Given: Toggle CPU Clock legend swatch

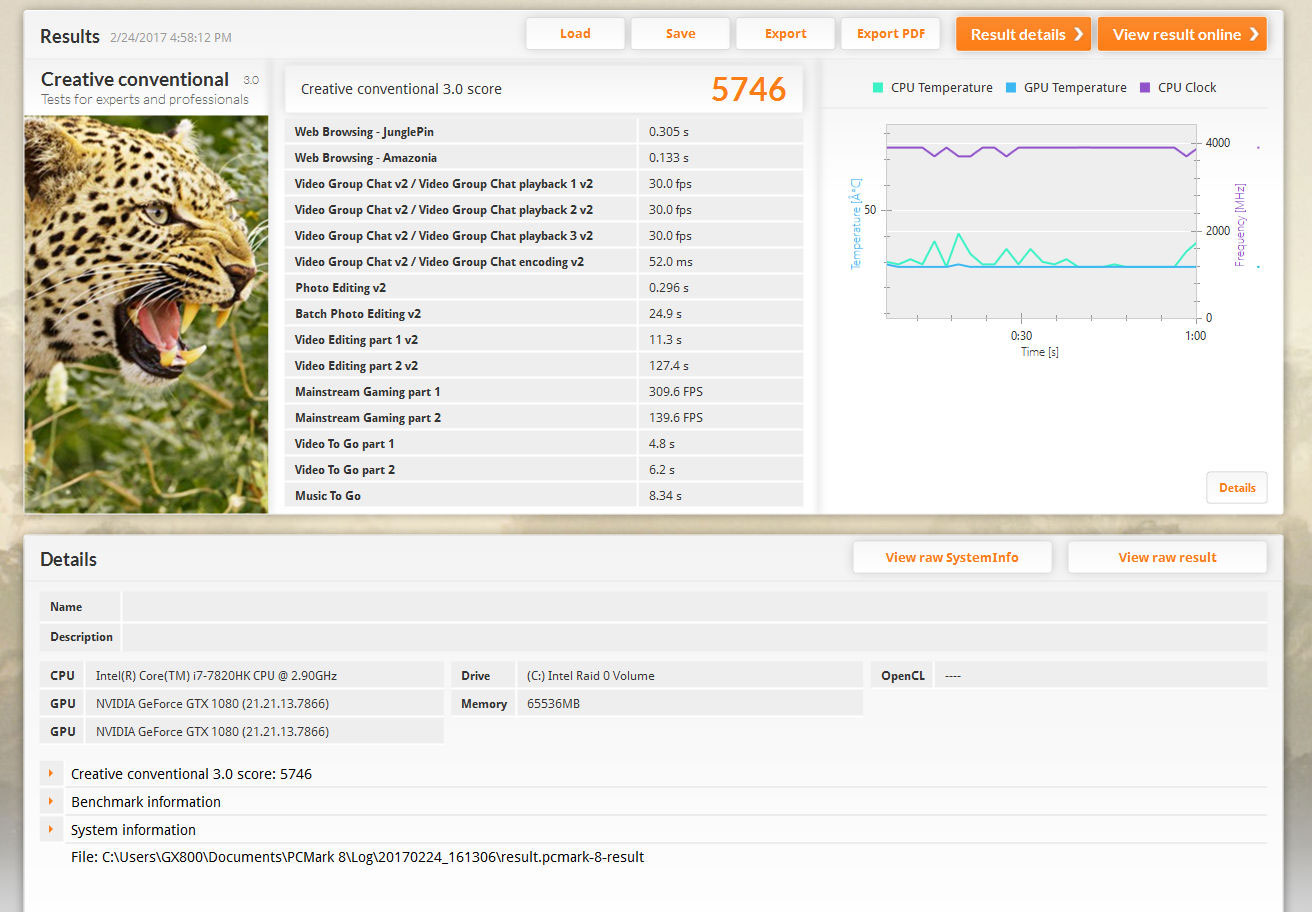Looking at the screenshot, I should click(x=1145, y=88).
